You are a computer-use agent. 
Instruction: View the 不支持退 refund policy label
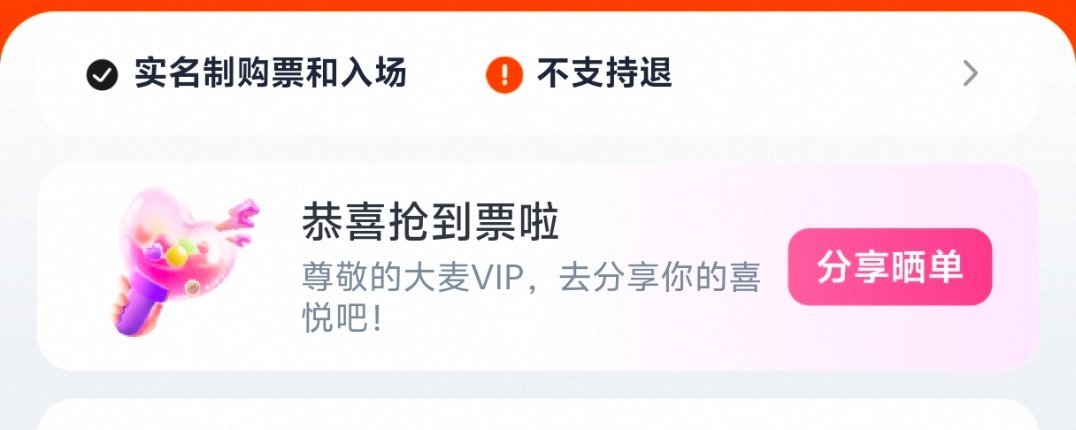(604, 73)
